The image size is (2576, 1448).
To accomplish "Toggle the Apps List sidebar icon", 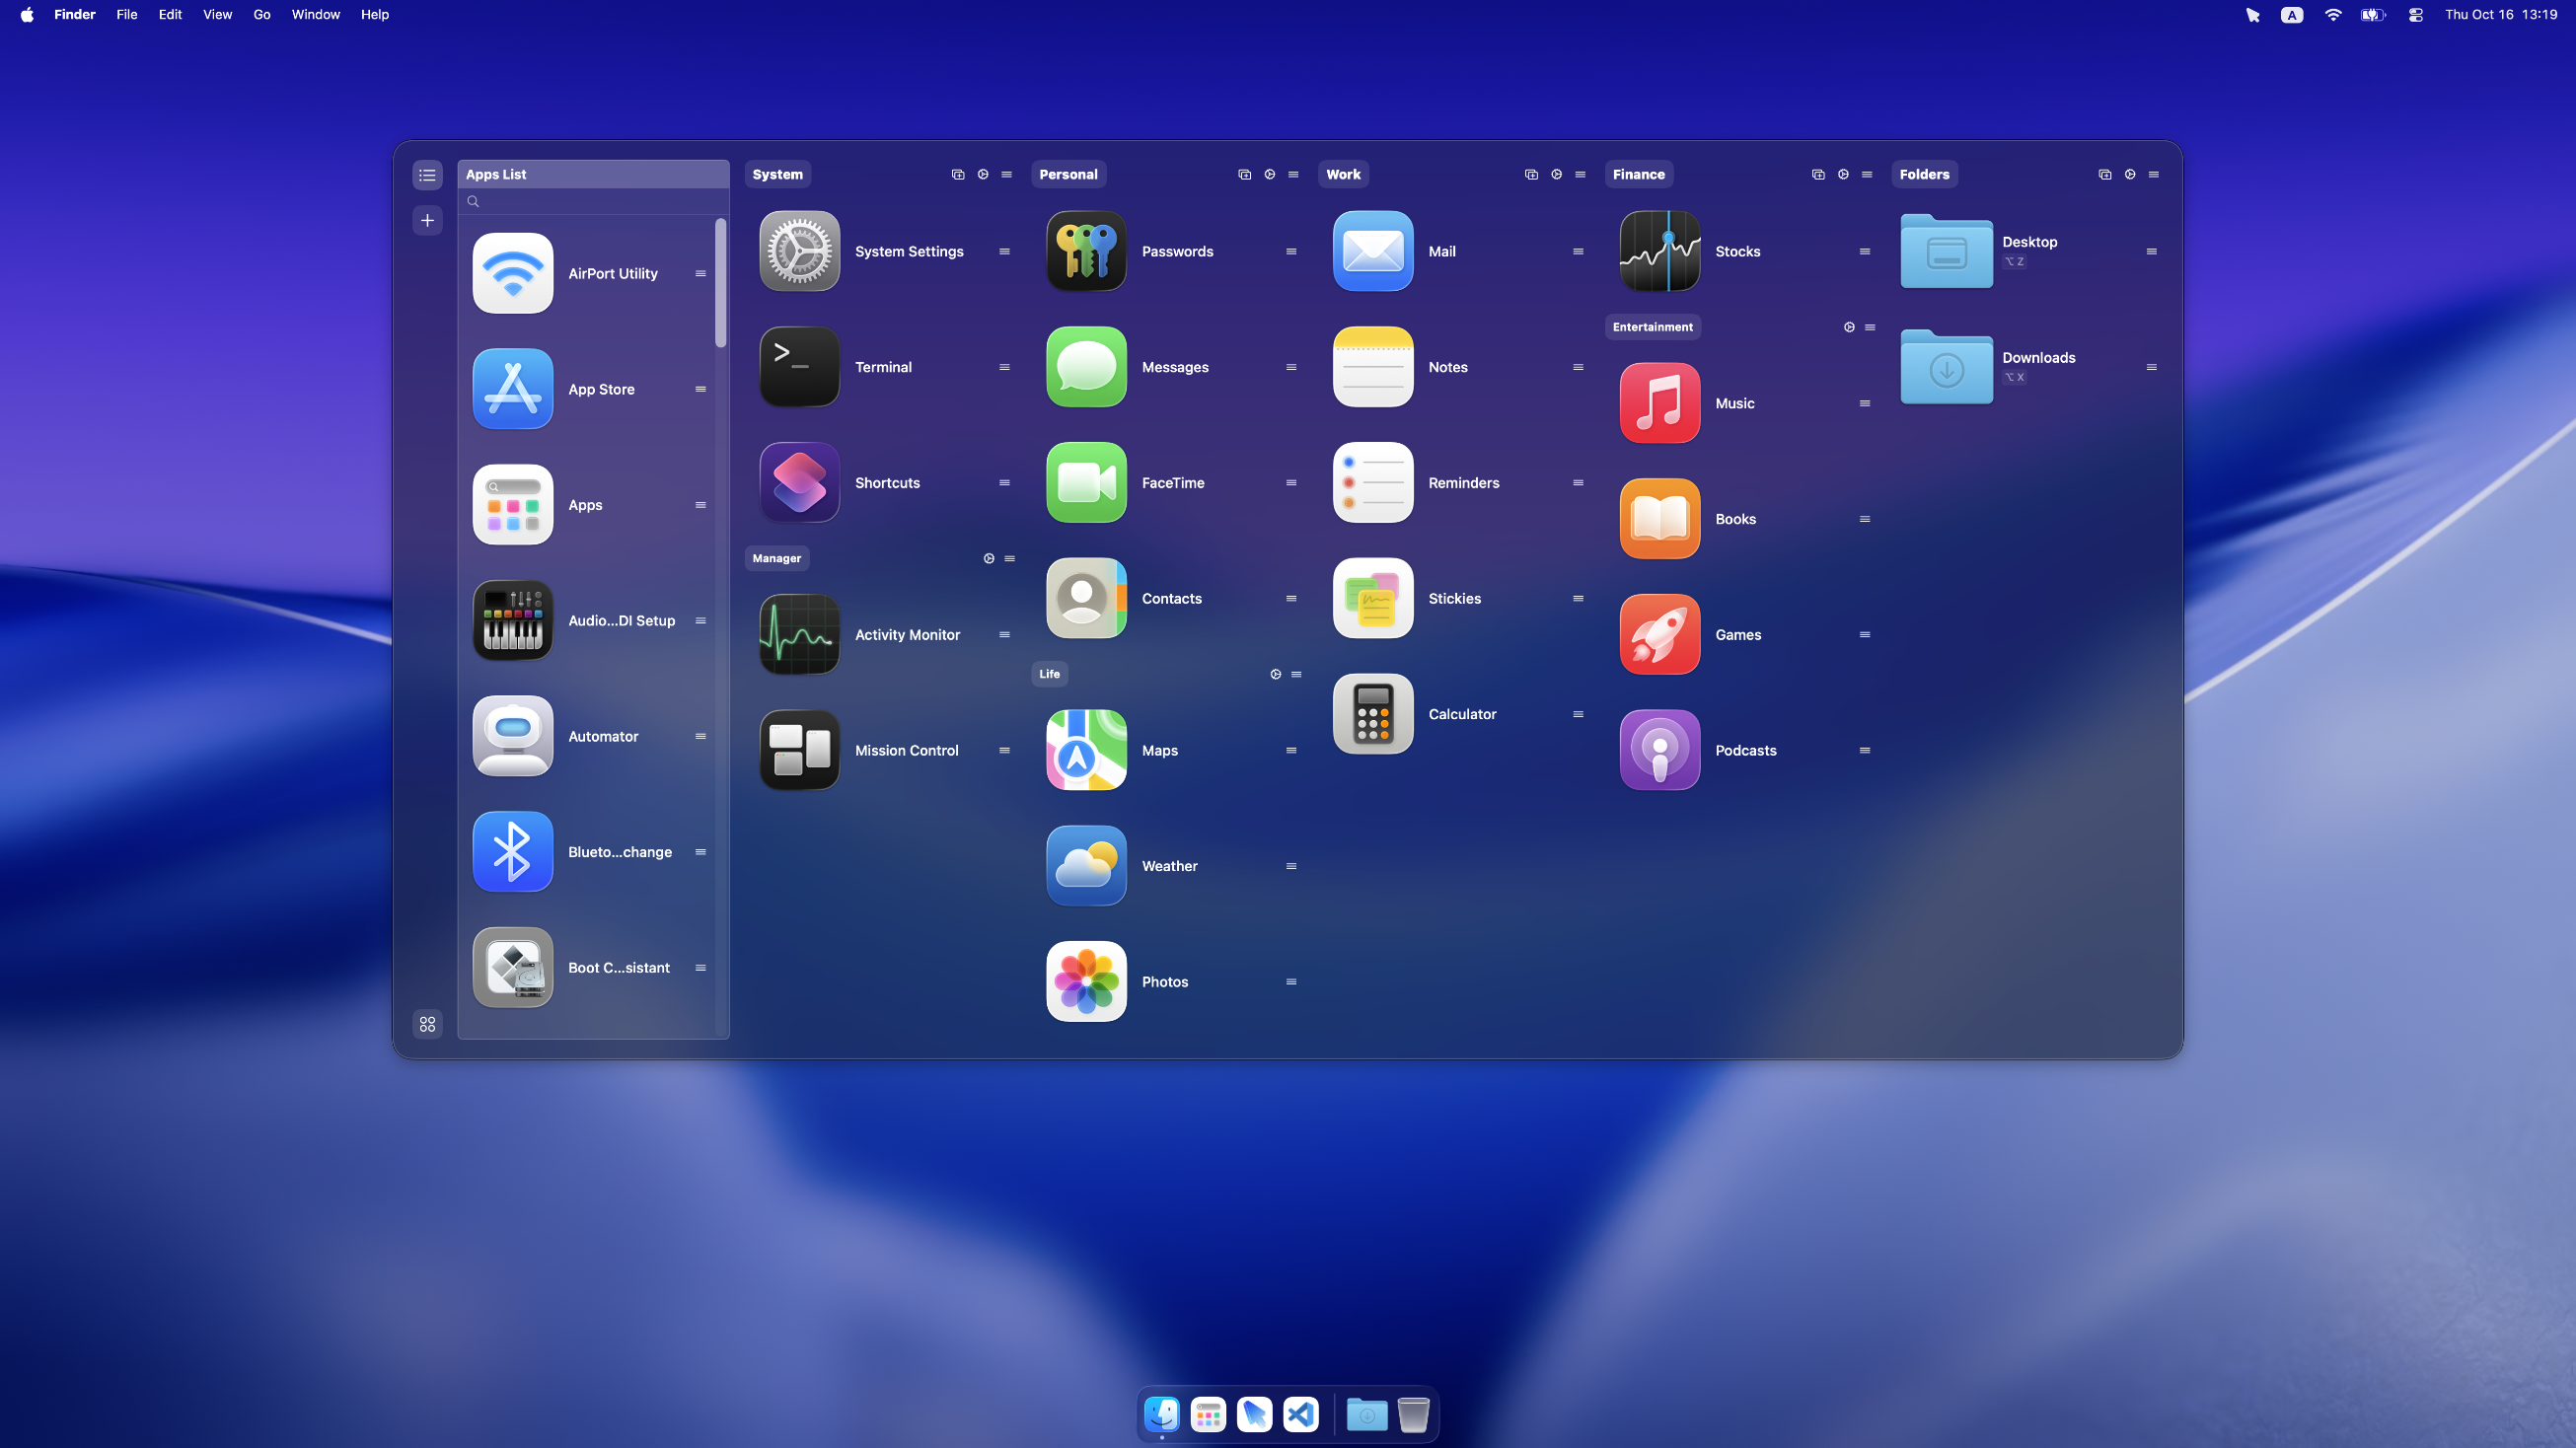I will click(427, 175).
